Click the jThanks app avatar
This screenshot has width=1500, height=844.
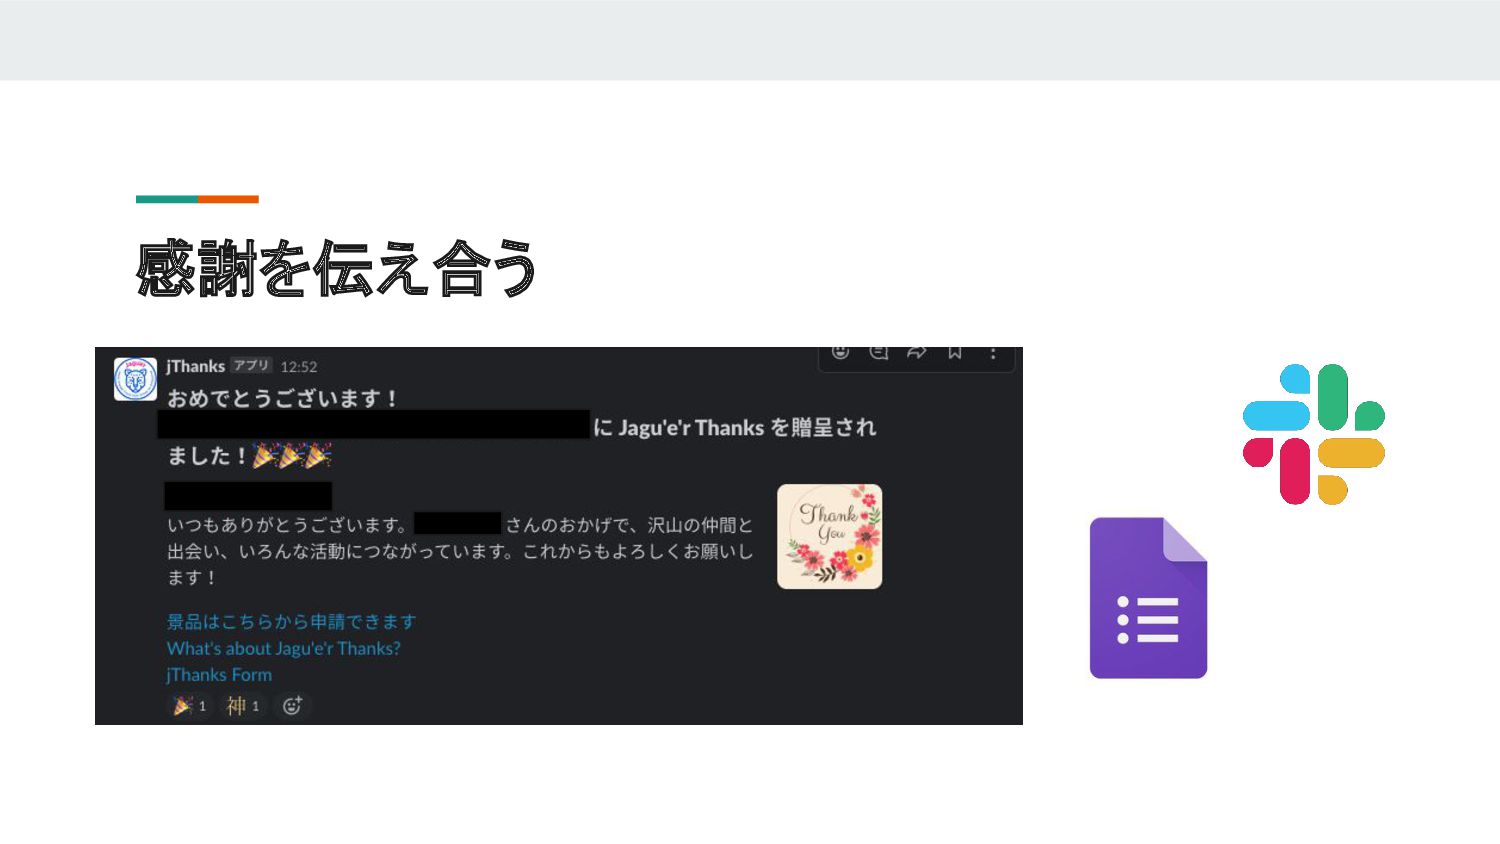(x=135, y=380)
